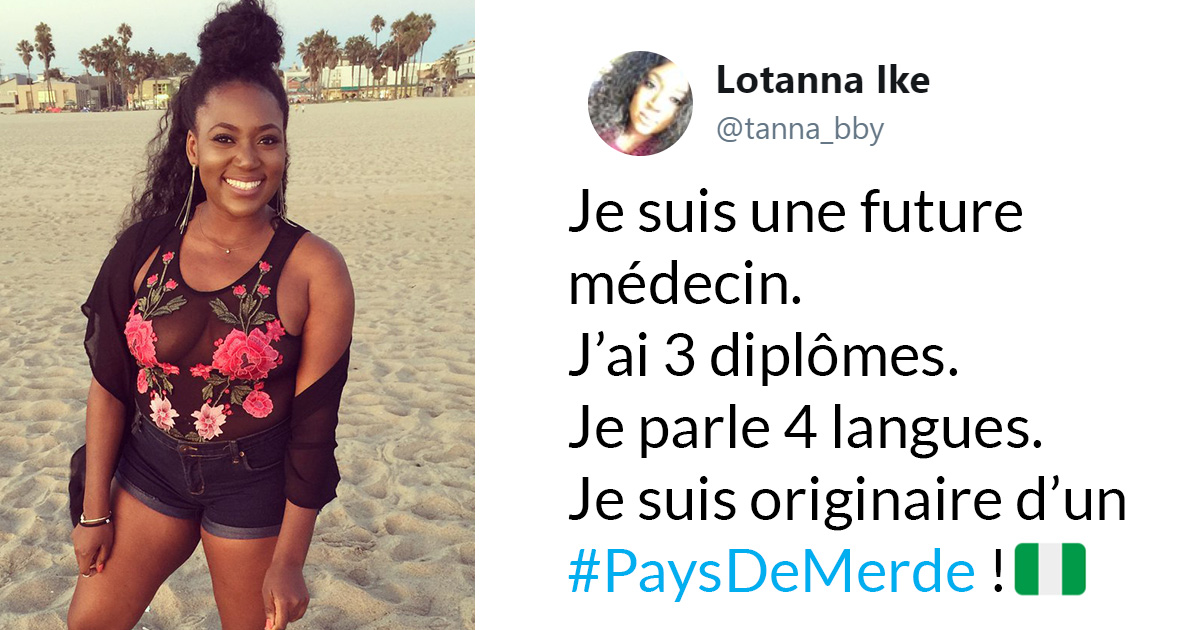
Task: Visit the @tanna_bby handle
Action: pos(800,130)
